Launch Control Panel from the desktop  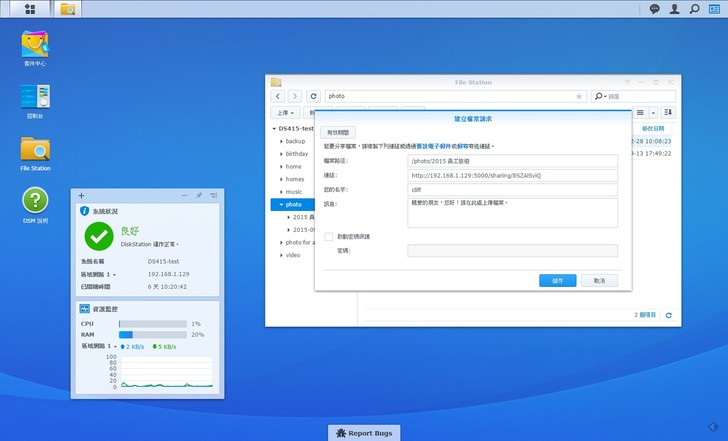pyautogui.click(x=35, y=99)
